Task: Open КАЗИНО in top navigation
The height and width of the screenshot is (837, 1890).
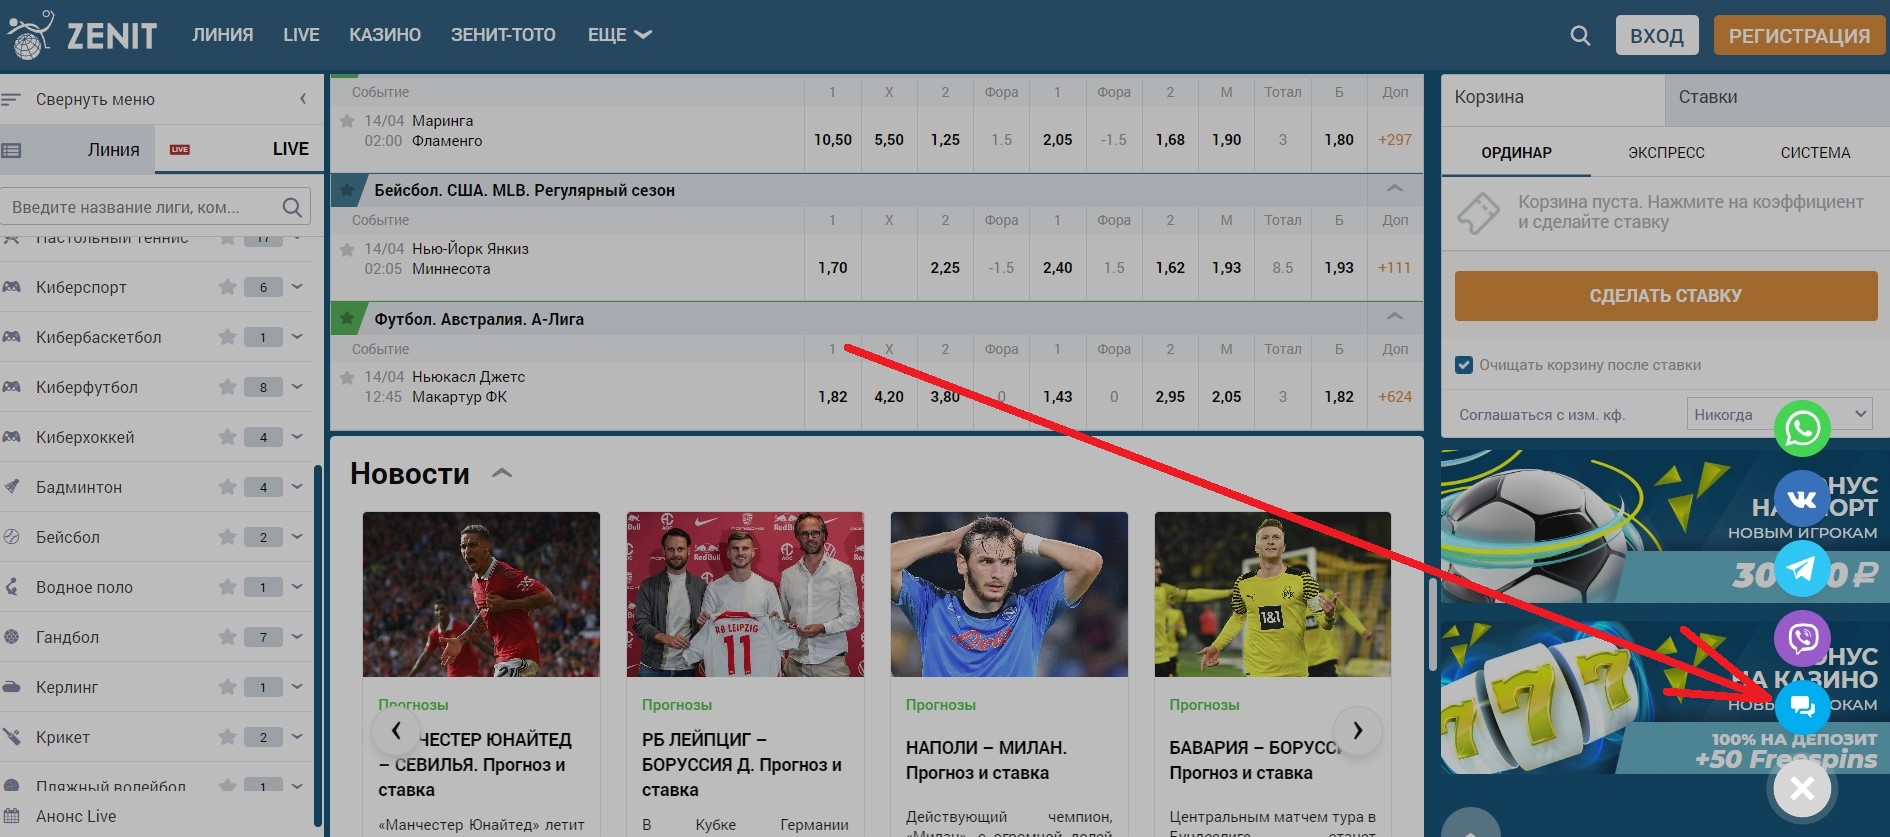Action: pyautogui.click(x=385, y=35)
